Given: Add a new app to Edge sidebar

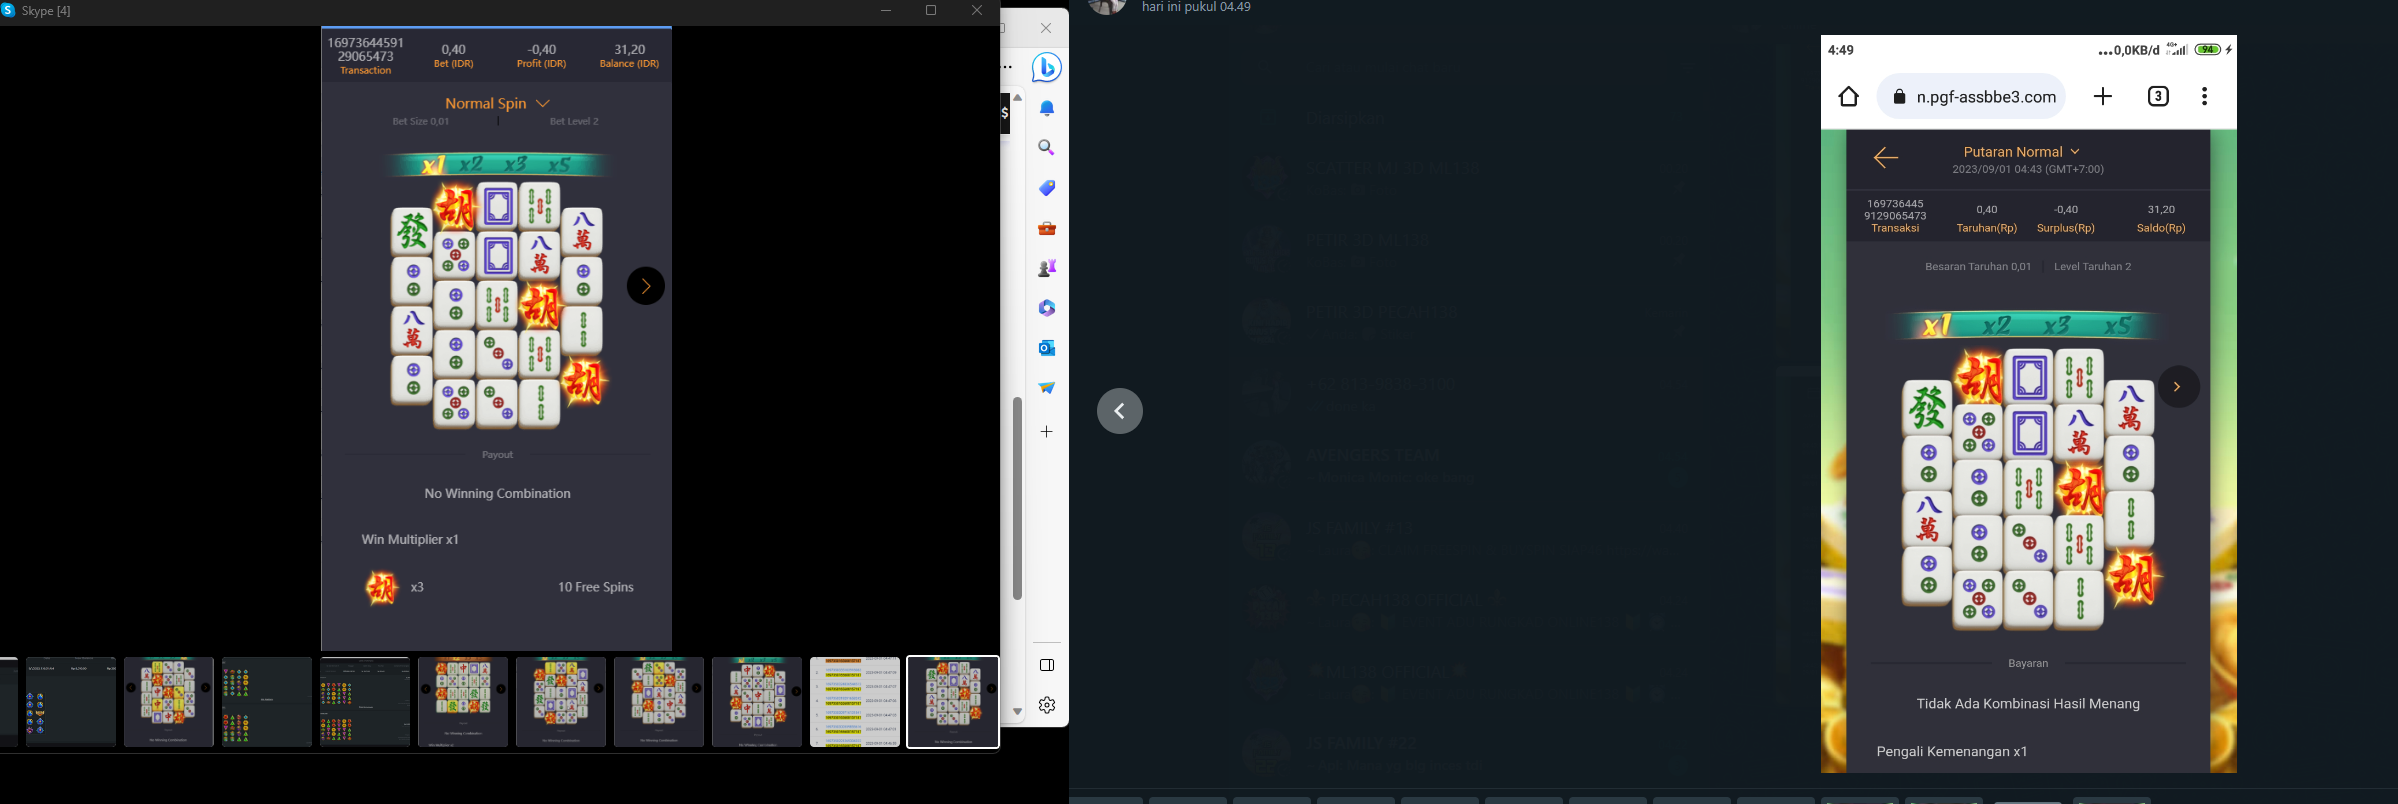Looking at the screenshot, I should click(1047, 432).
